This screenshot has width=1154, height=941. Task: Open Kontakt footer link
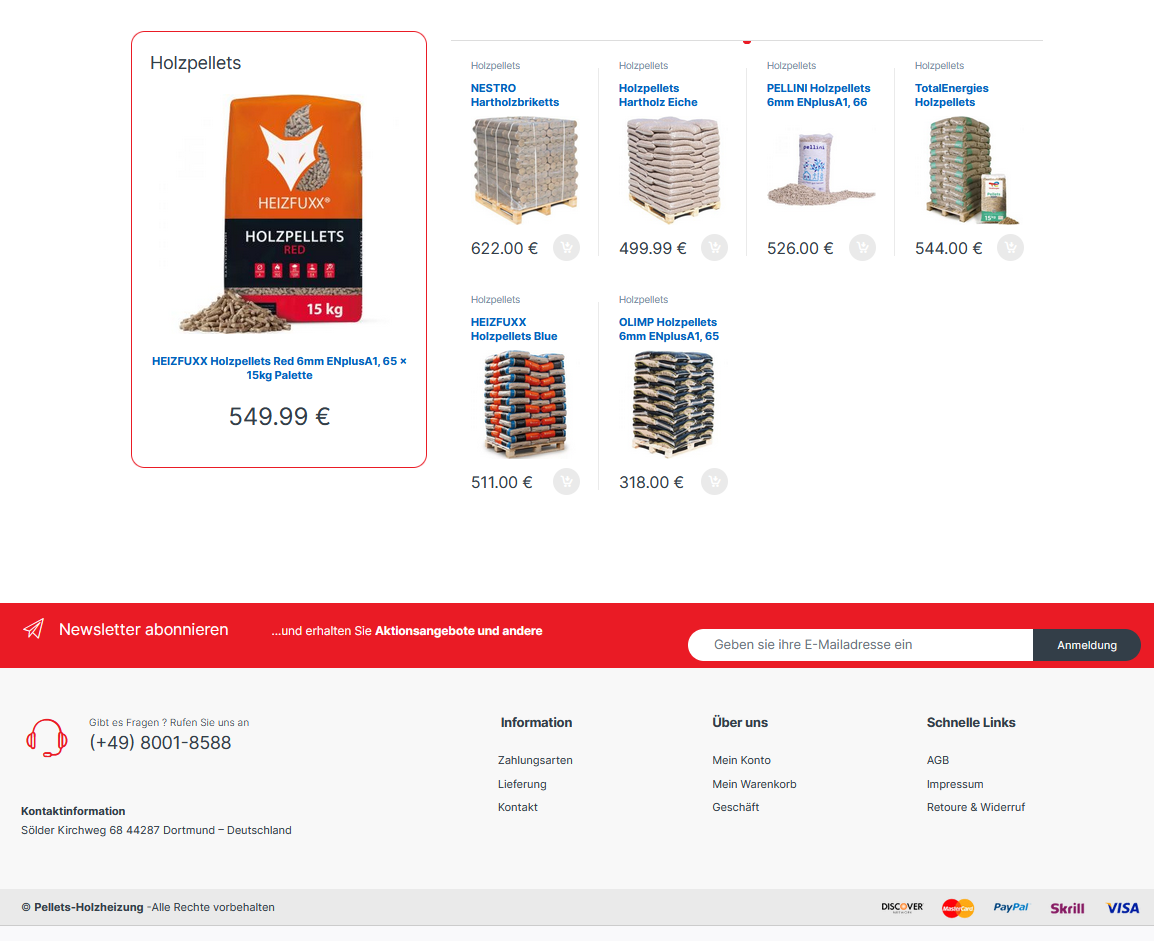(517, 807)
